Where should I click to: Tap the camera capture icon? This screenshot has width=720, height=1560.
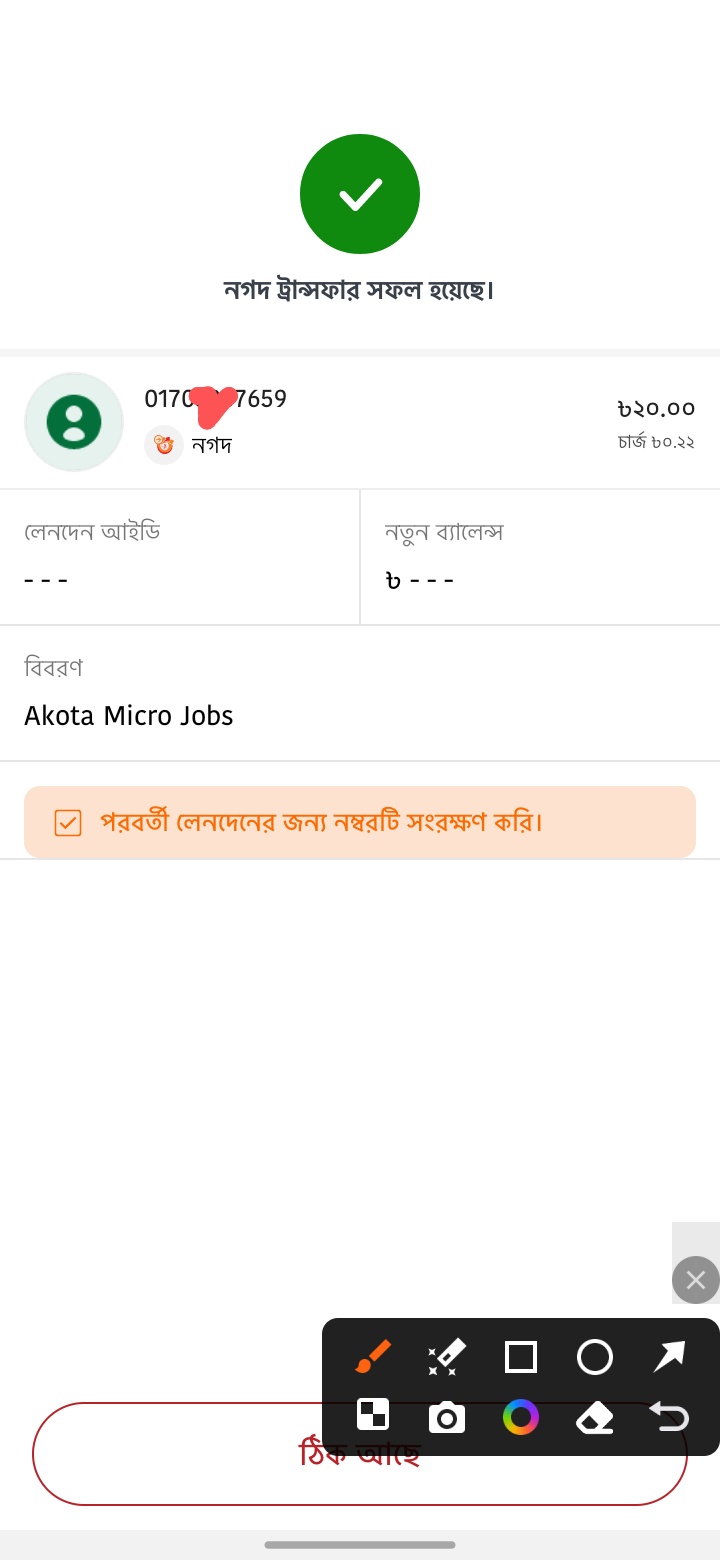click(447, 1417)
